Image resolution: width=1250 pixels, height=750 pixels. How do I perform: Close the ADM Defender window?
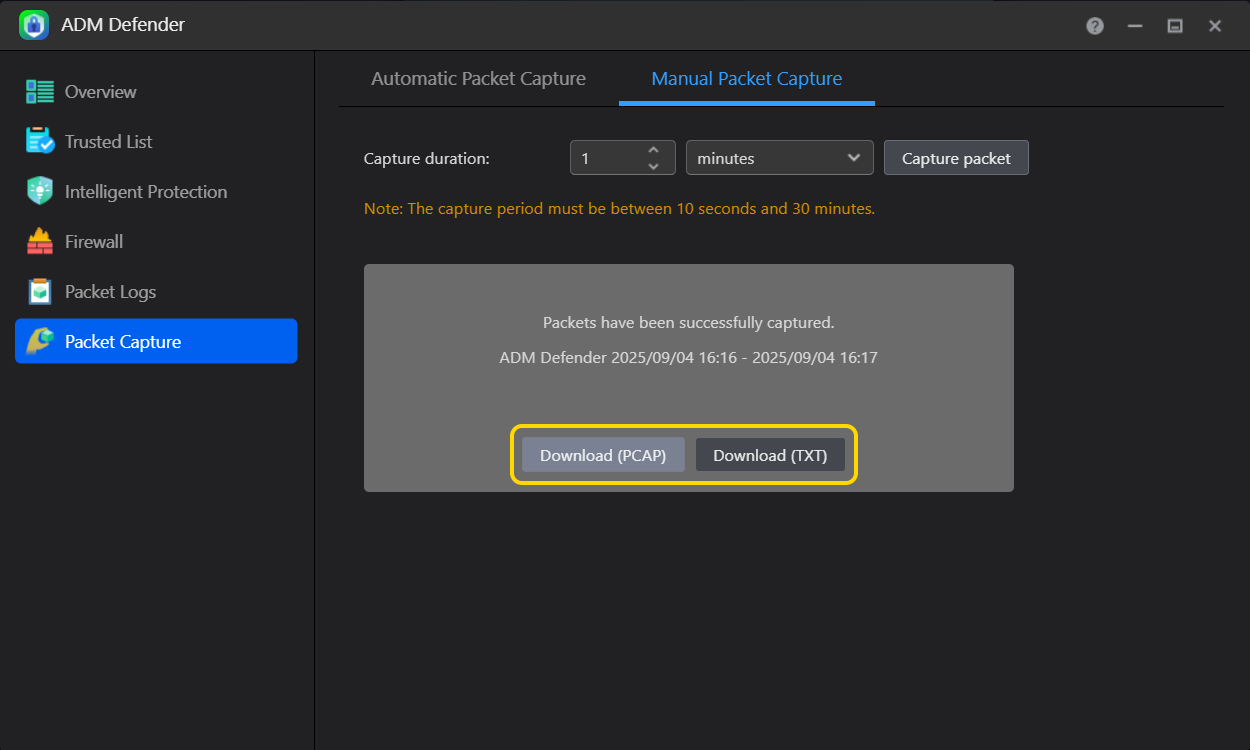[1215, 26]
